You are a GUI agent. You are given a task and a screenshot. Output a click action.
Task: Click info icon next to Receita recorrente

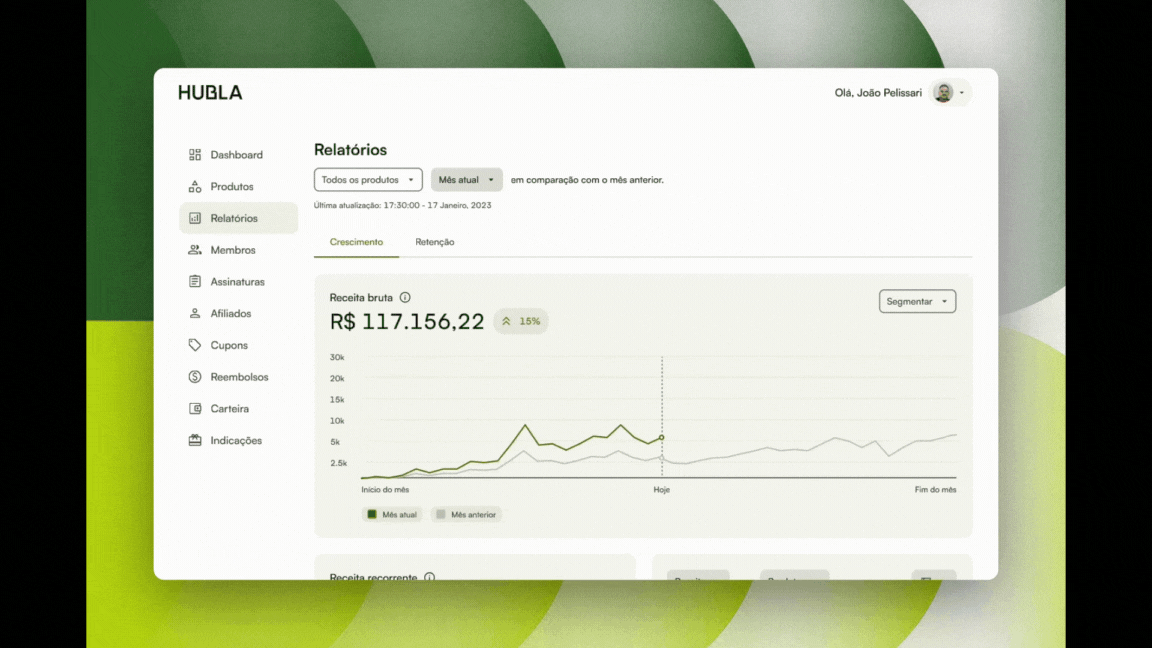tap(429, 577)
